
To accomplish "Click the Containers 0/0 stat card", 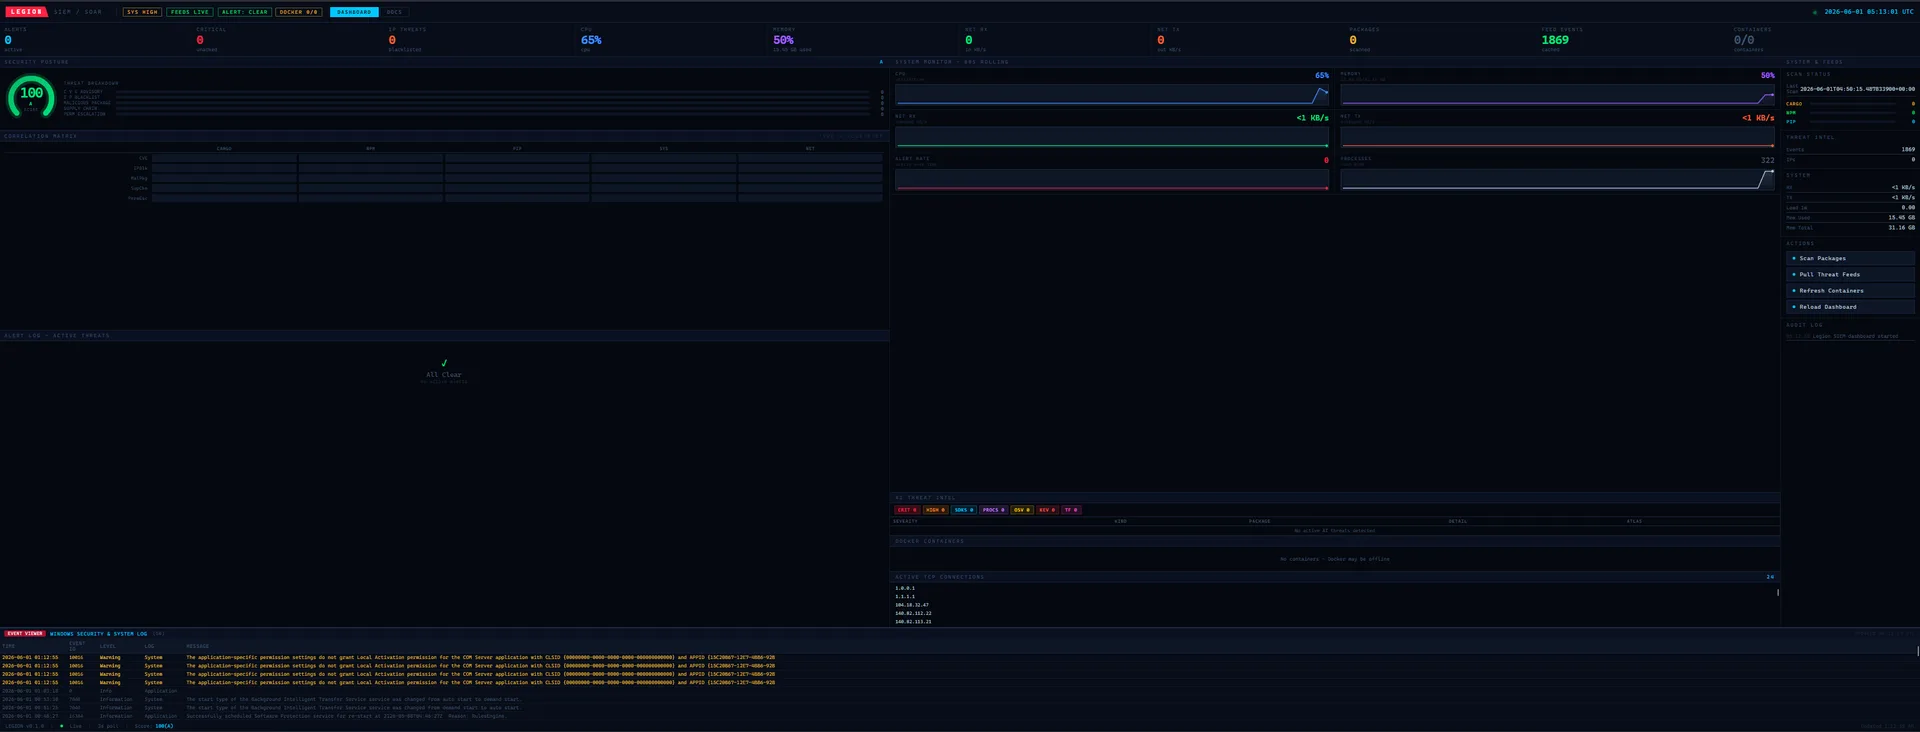I will click(1823, 40).
